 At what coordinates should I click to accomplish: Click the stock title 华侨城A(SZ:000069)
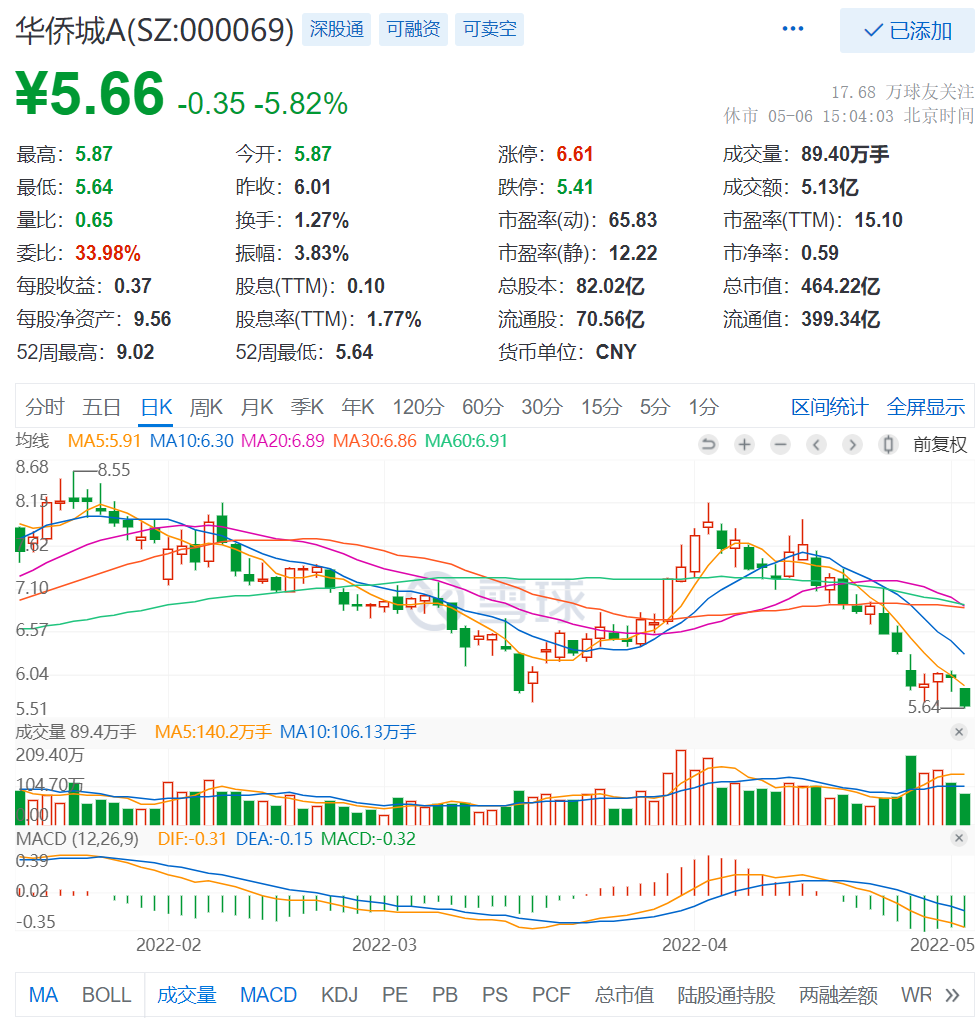(x=155, y=31)
